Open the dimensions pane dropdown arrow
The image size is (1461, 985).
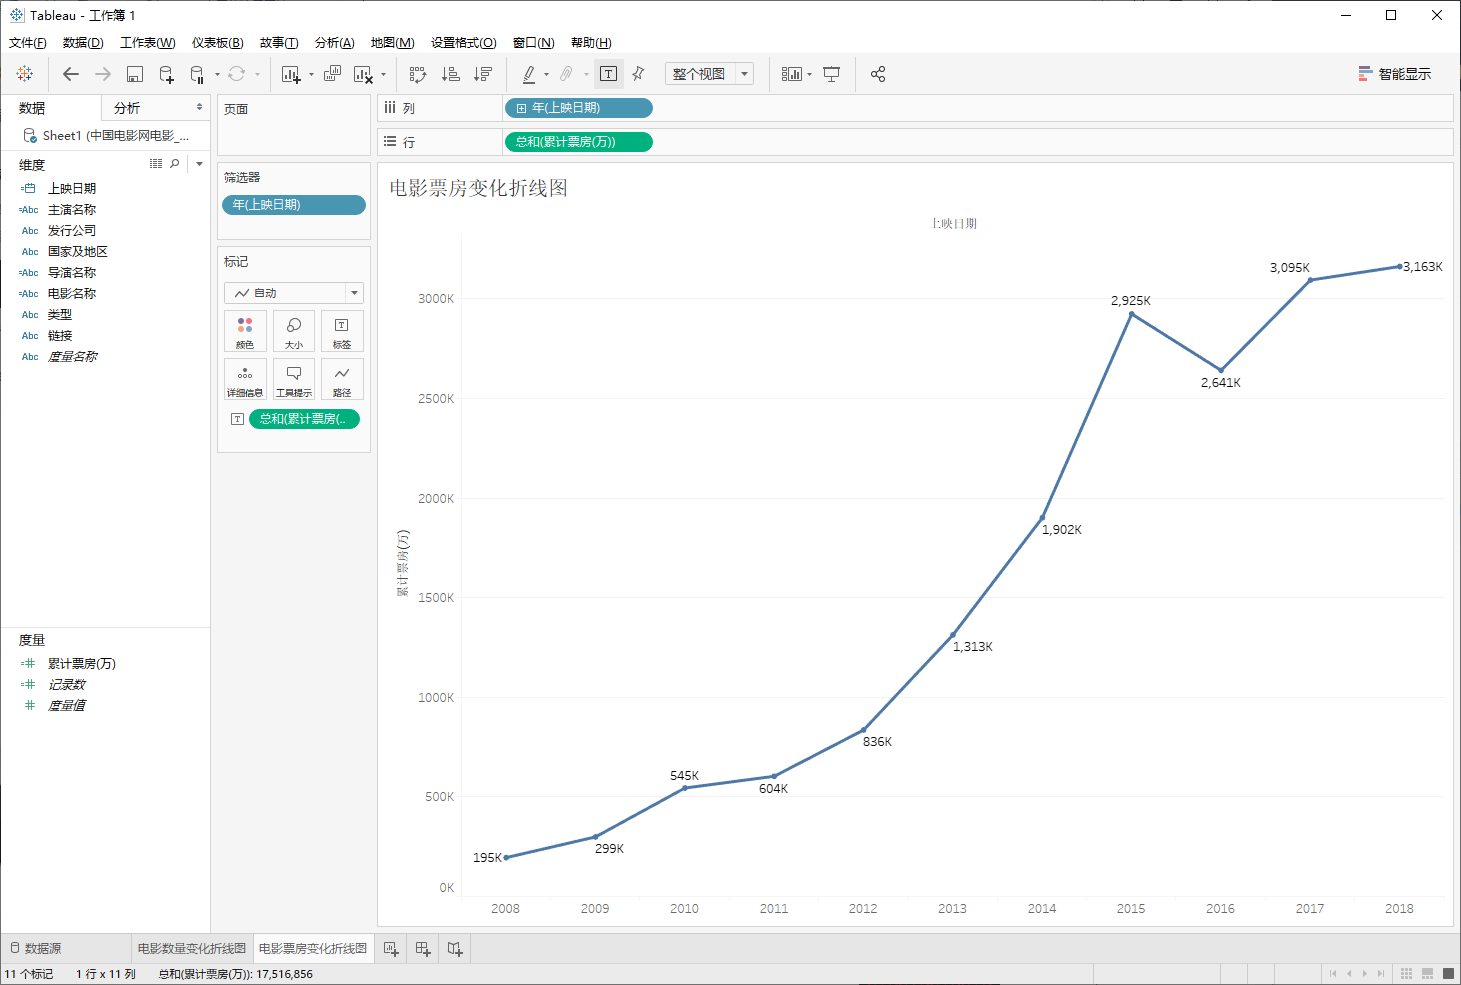click(x=199, y=164)
